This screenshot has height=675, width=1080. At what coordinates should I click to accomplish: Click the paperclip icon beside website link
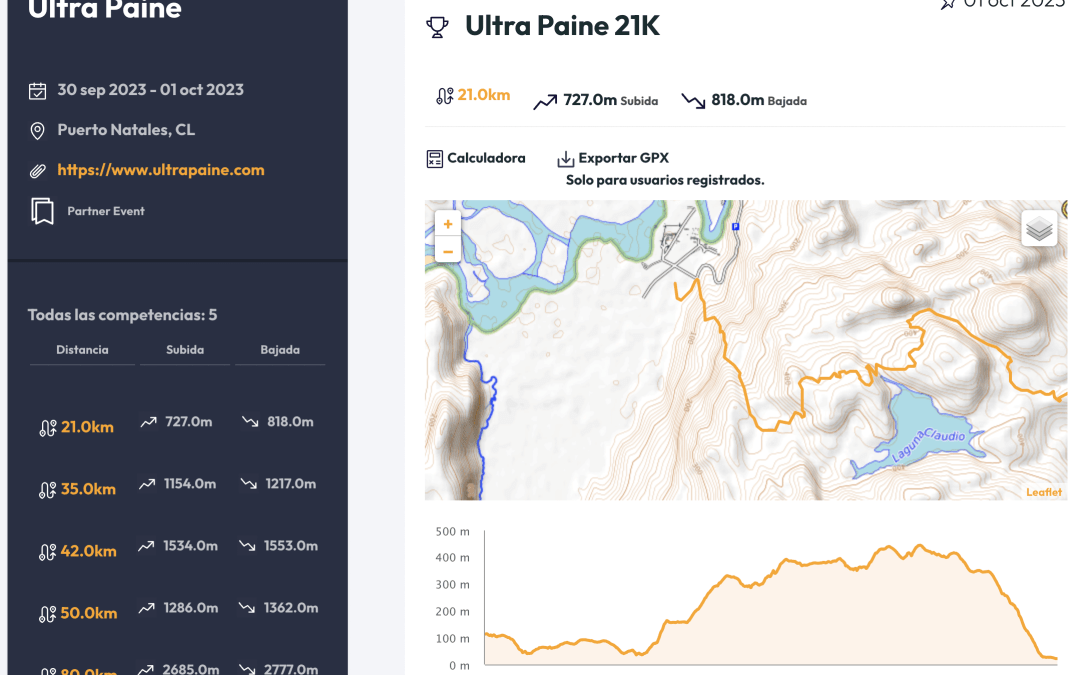(x=38, y=171)
